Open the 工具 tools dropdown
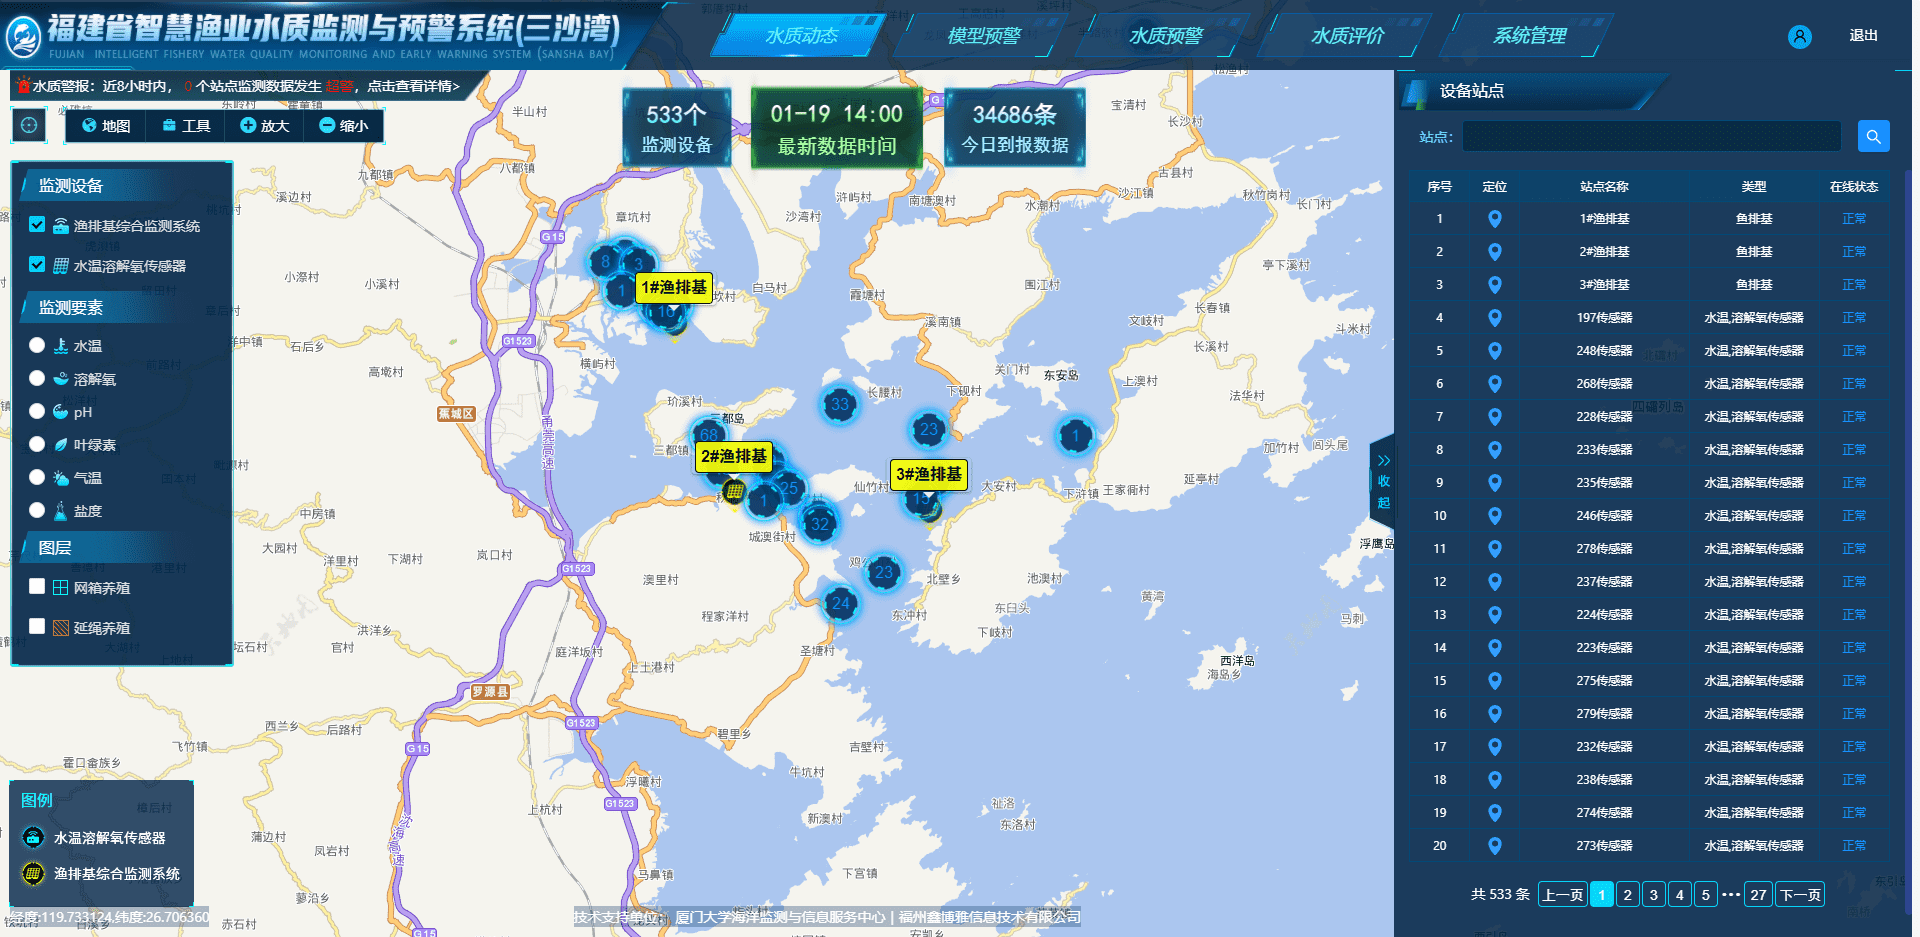Image resolution: width=1920 pixels, height=937 pixels. [x=186, y=126]
